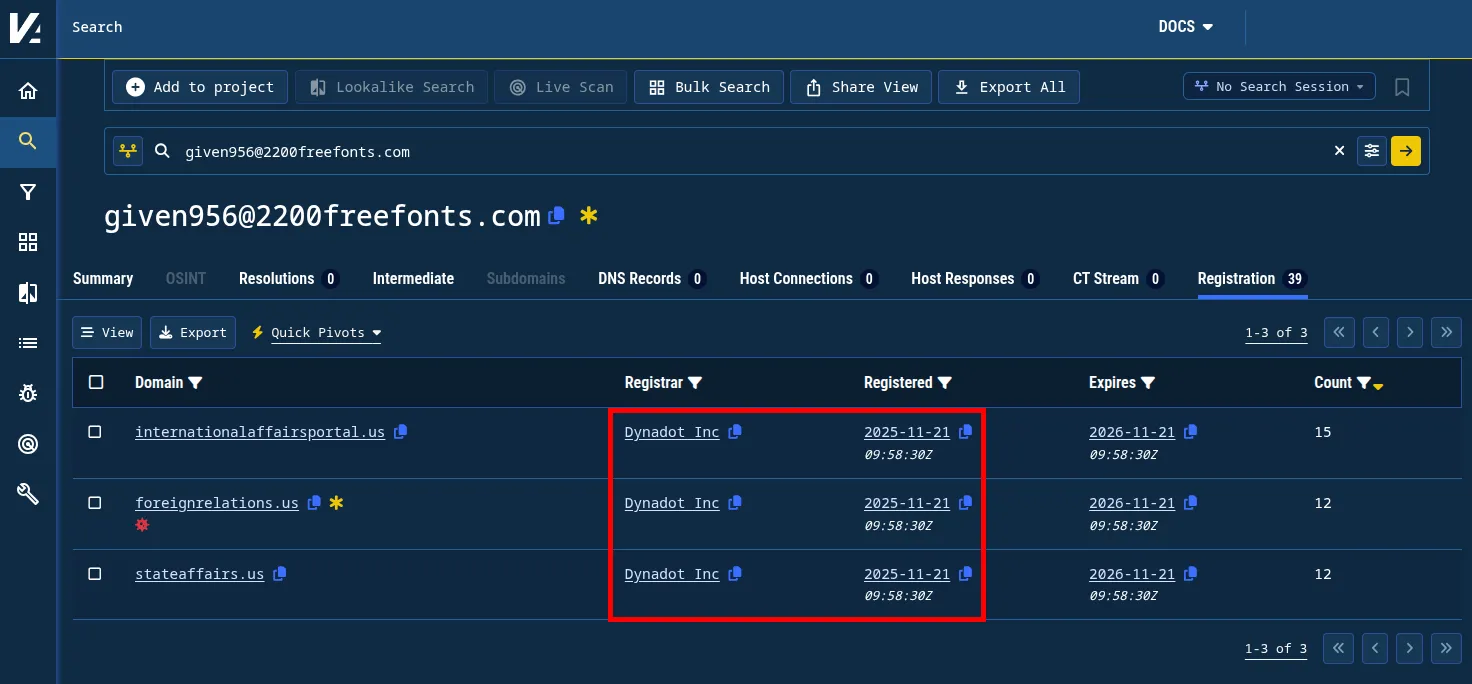Clear the search query with X
The image size is (1472, 684).
coord(1340,151)
